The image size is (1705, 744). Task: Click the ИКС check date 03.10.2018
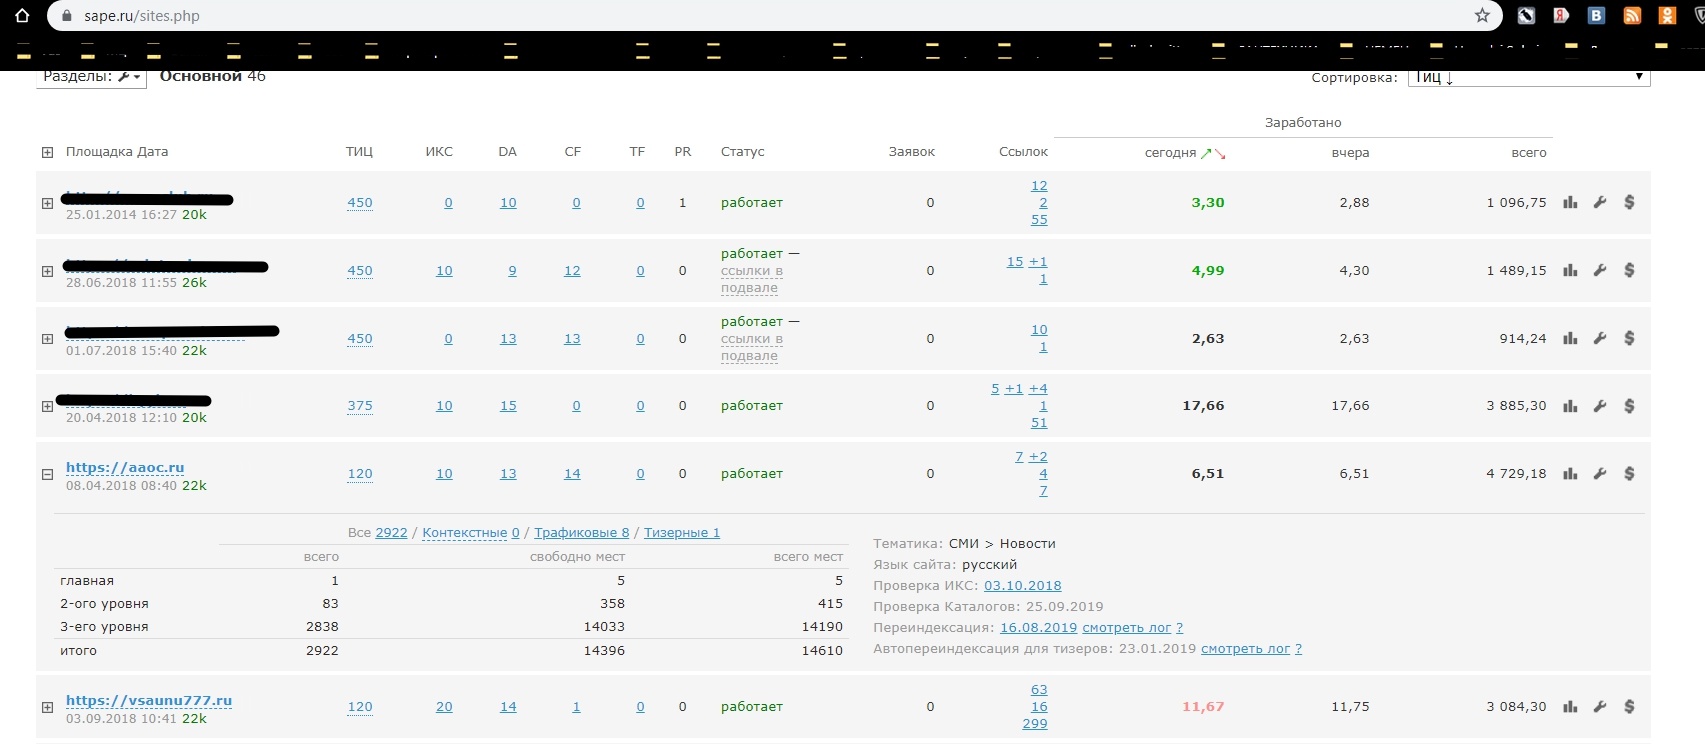point(1023,586)
